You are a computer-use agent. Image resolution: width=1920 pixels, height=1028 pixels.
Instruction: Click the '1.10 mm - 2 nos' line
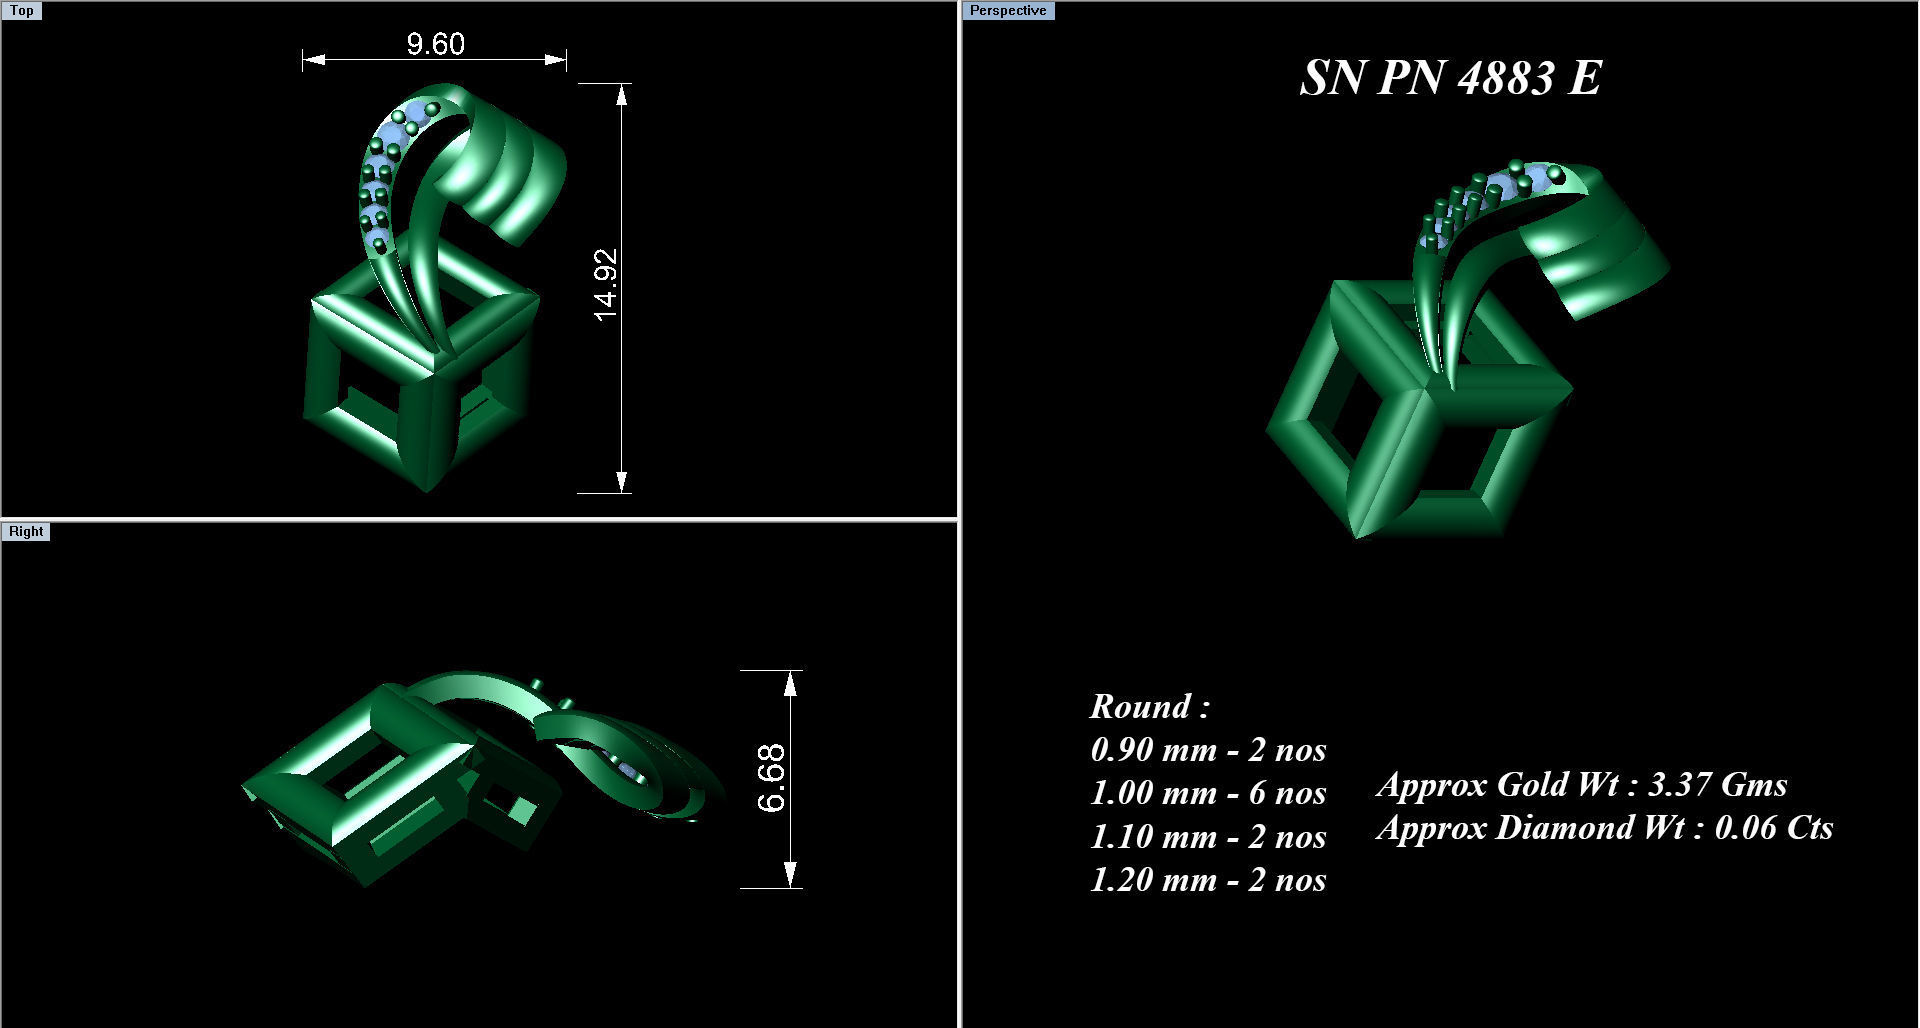click(1208, 836)
